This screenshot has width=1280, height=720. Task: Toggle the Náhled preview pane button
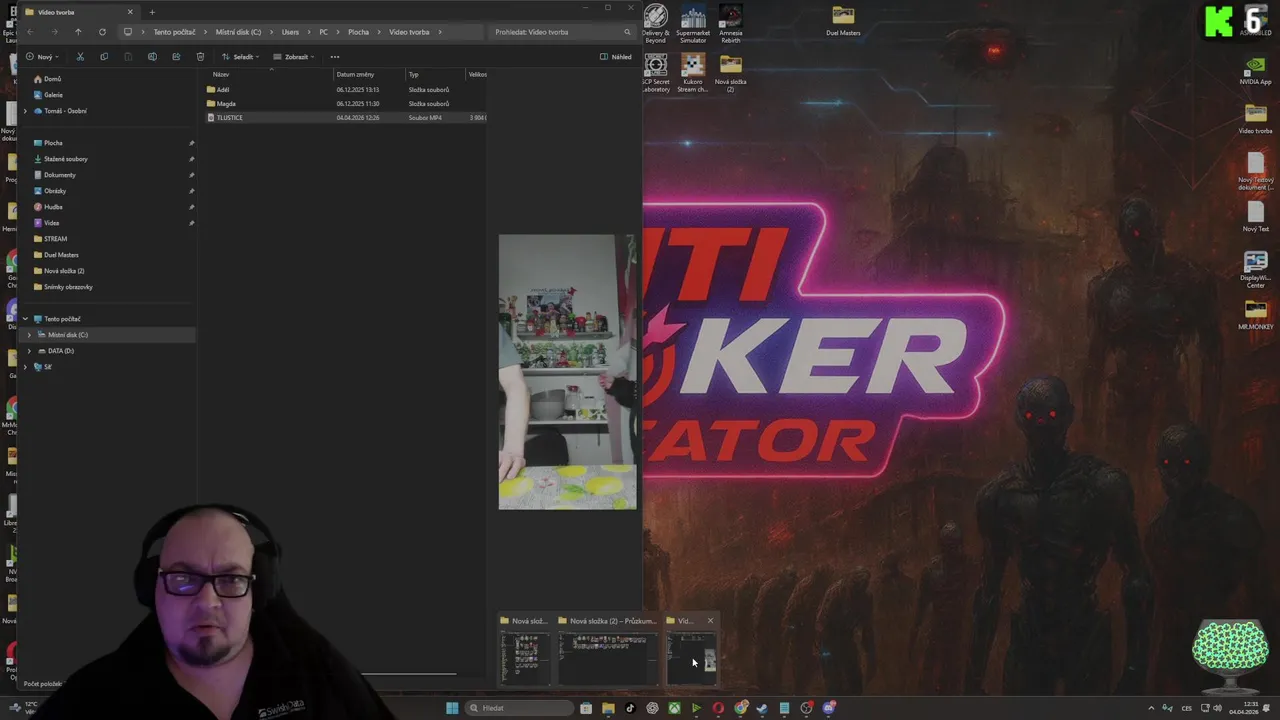tap(616, 57)
